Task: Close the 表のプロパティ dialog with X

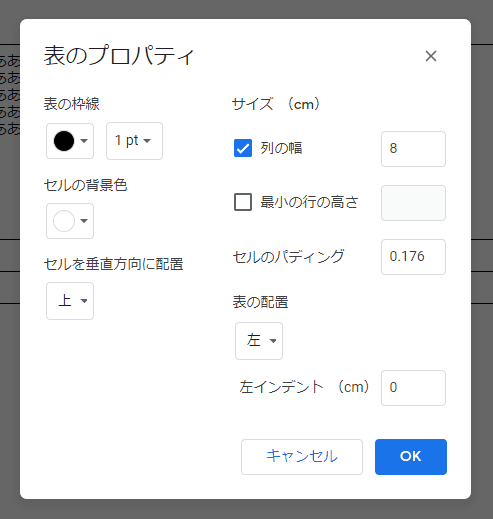Action: pos(431,56)
